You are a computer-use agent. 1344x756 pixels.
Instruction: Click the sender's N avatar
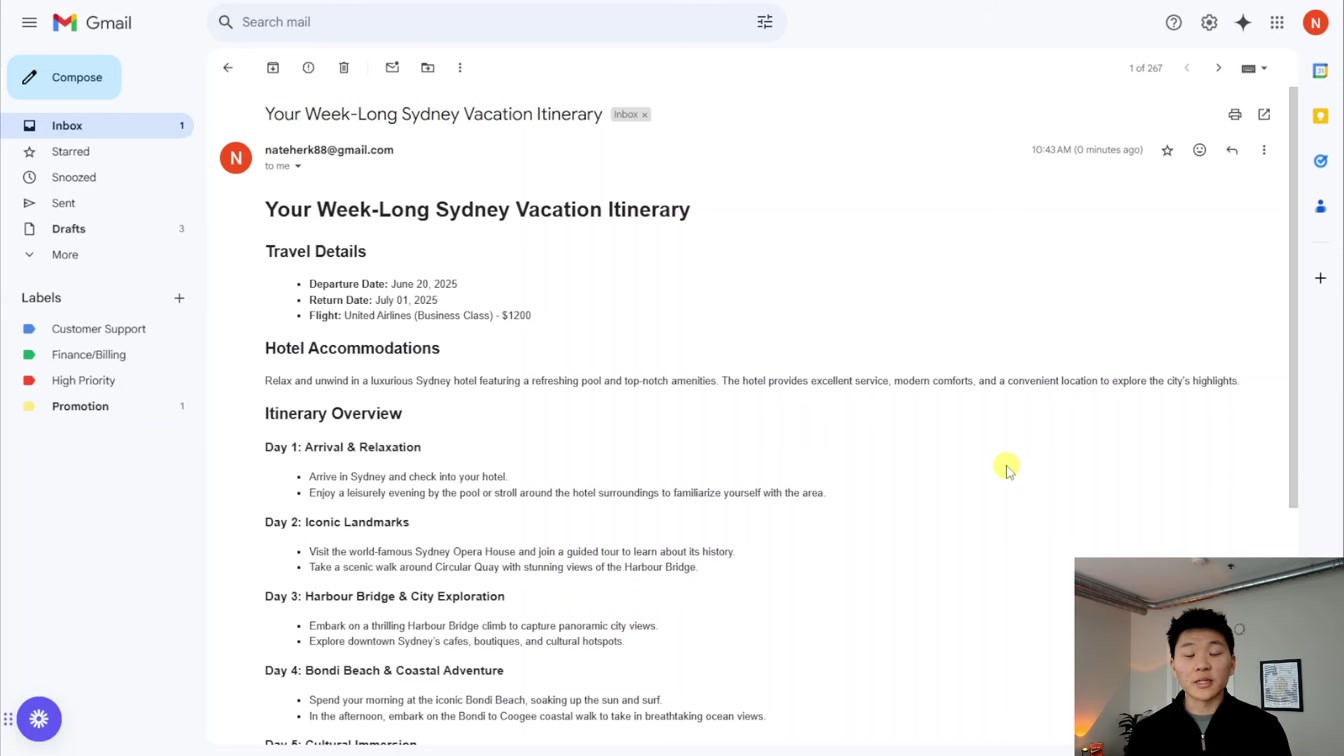tap(236, 158)
